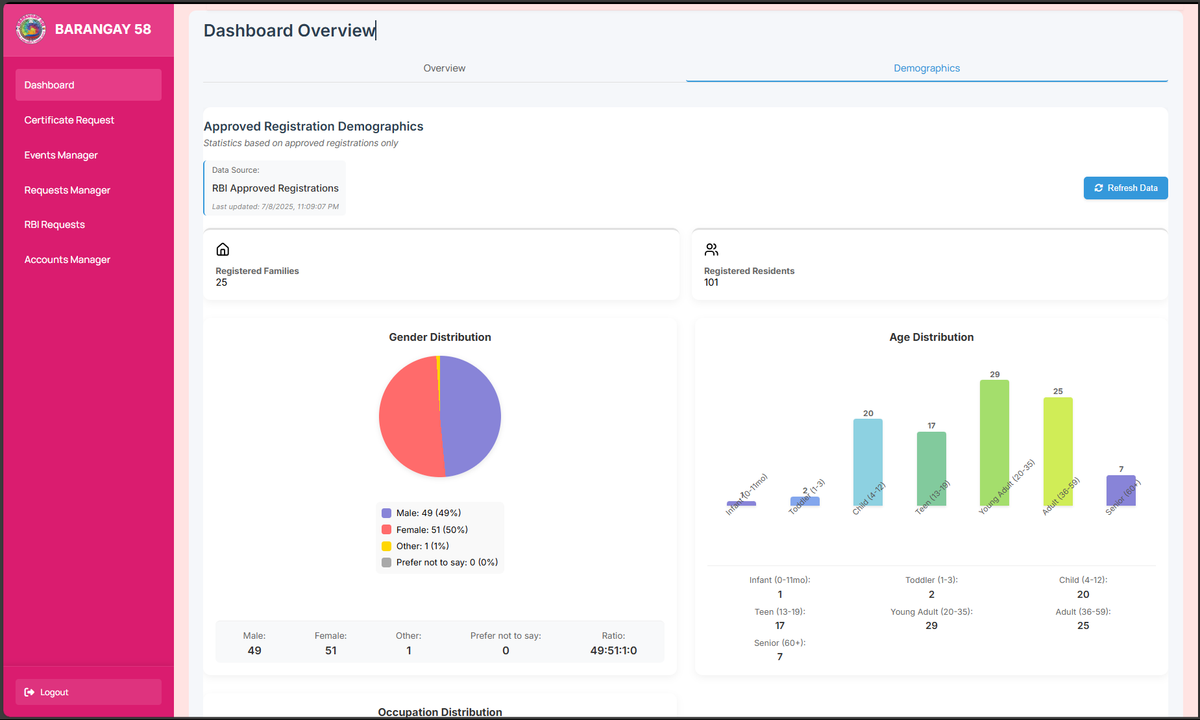Click the Dashboard Overview heading
The height and width of the screenshot is (720, 1200).
[290, 30]
